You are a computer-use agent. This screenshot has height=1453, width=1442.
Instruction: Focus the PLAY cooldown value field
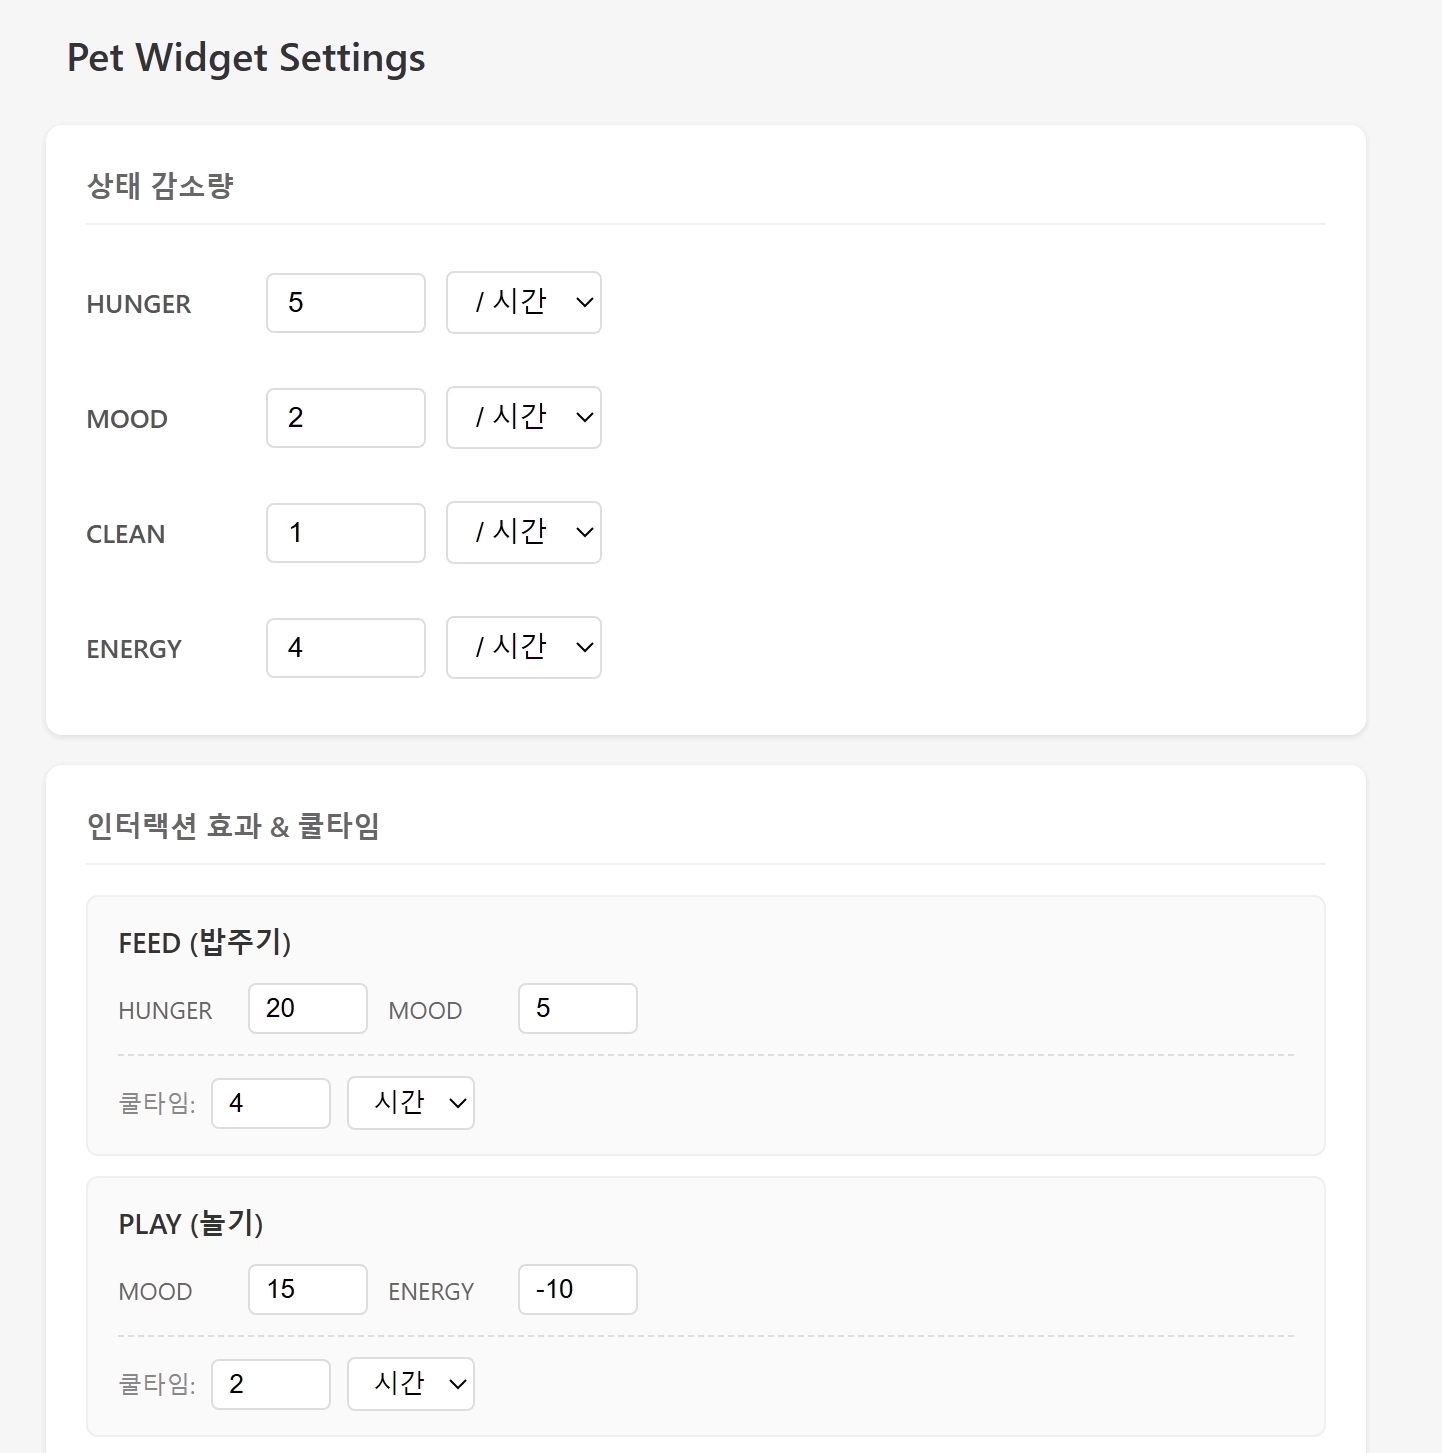pos(270,1384)
